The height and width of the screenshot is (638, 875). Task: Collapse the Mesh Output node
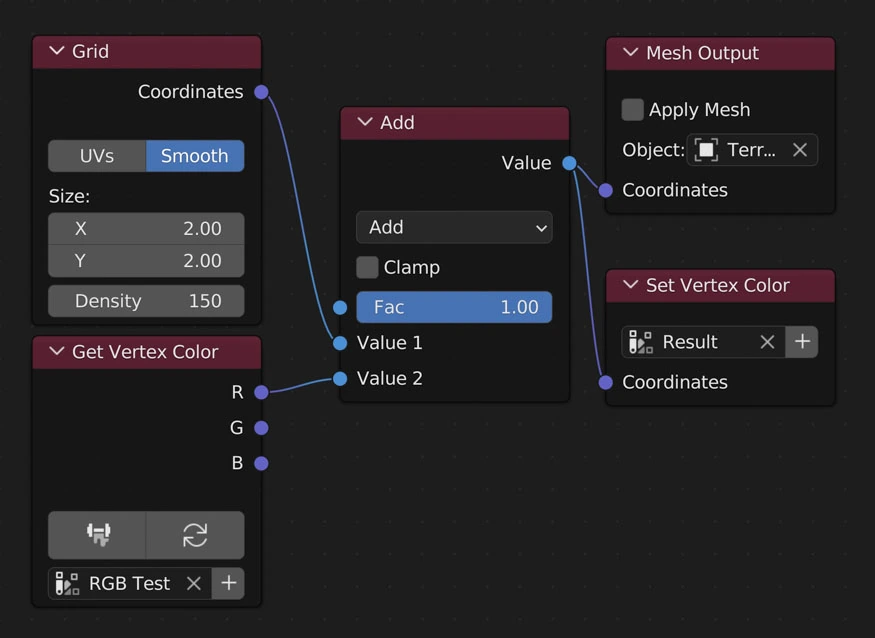(x=630, y=54)
